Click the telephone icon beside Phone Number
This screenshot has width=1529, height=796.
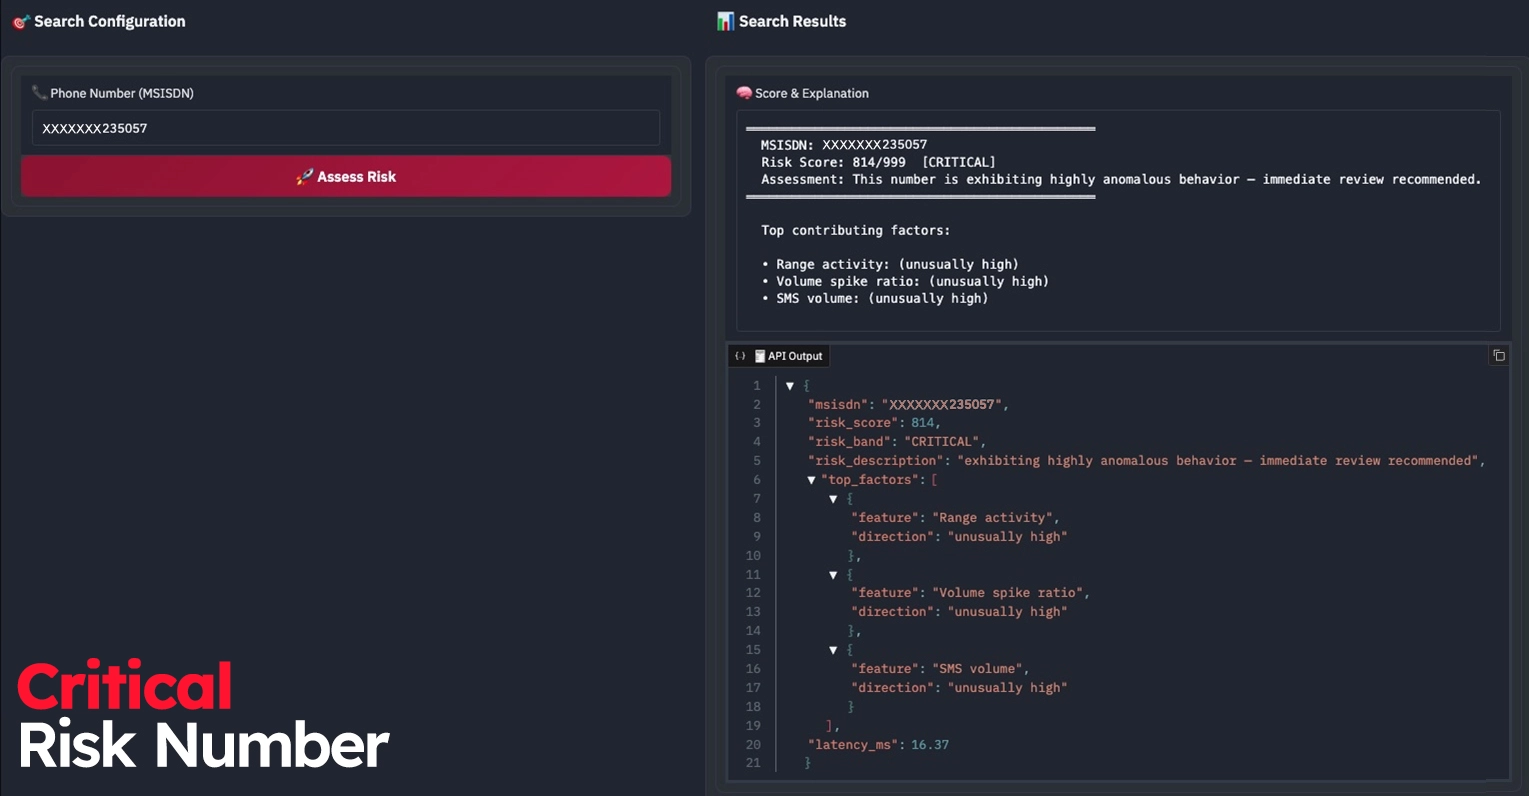click(x=40, y=93)
